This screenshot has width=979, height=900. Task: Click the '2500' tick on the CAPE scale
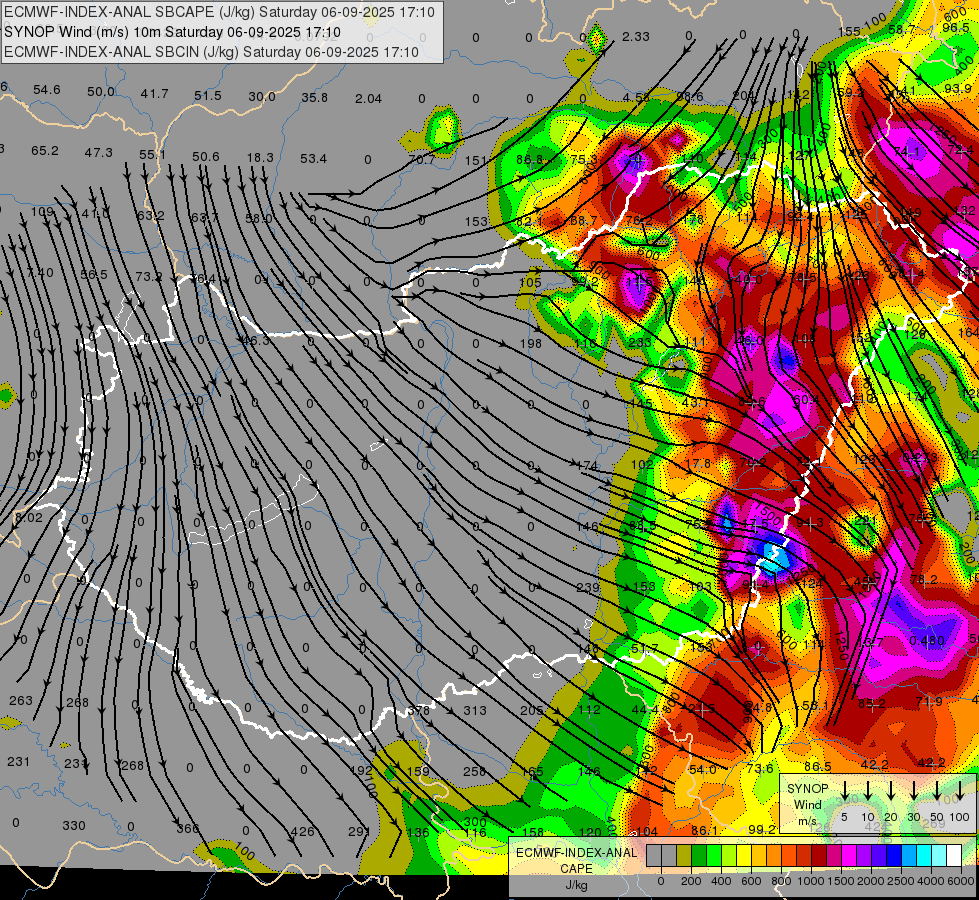(x=901, y=881)
